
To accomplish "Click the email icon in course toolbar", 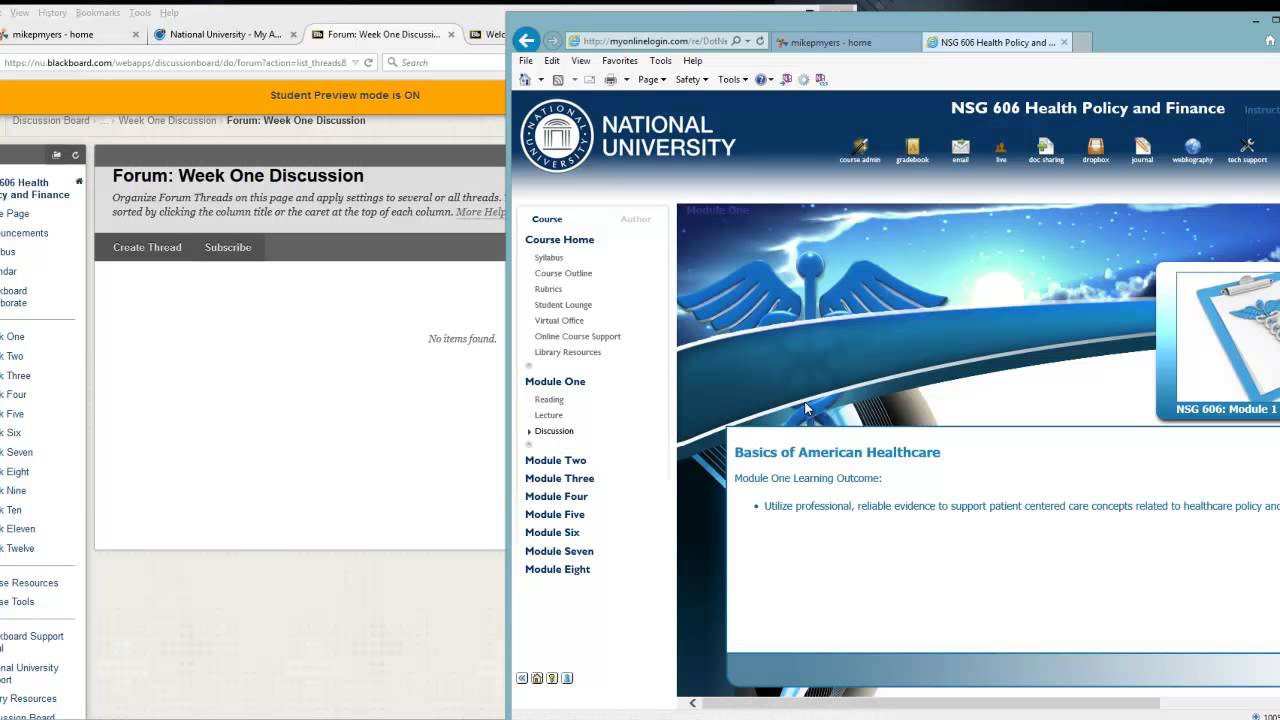I will tap(960, 147).
